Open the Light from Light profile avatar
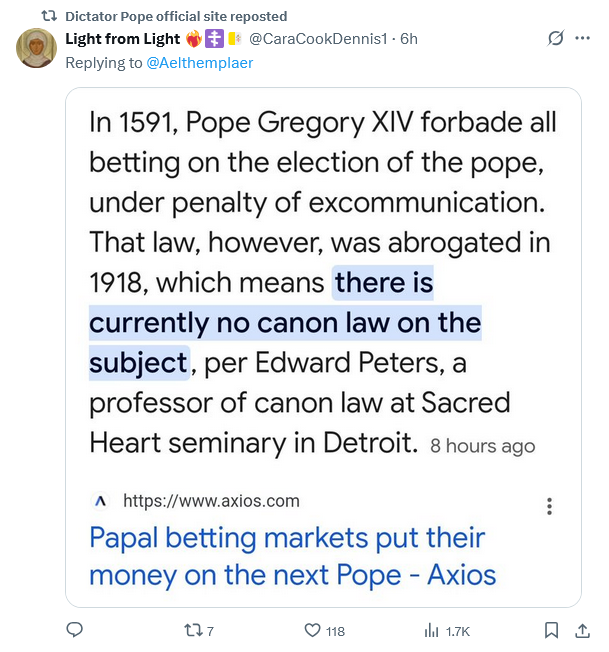This screenshot has height=652, width=609. coord(37,48)
